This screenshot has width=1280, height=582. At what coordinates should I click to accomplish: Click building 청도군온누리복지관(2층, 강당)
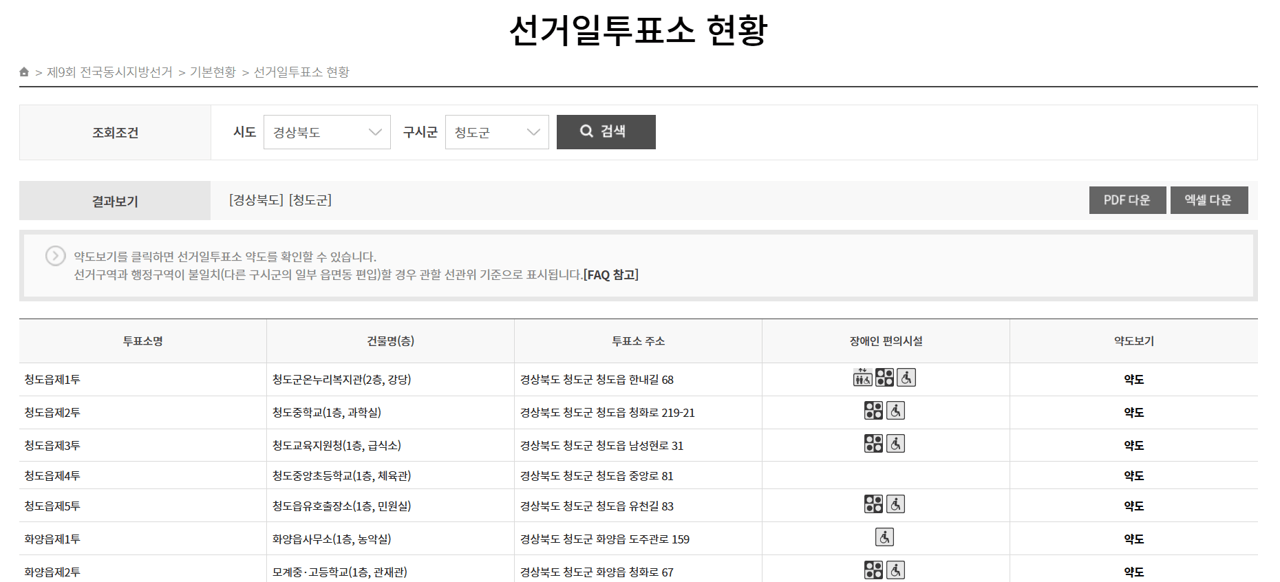coord(342,380)
